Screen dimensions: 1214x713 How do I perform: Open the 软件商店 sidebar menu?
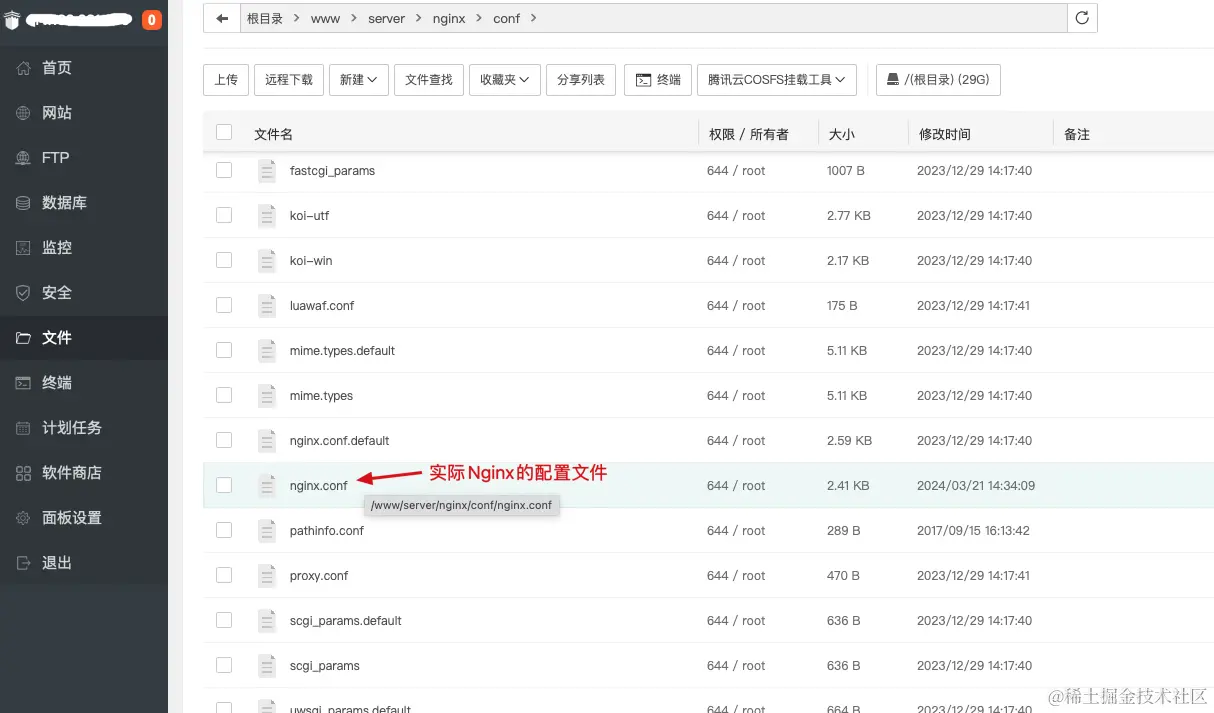[84, 473]
